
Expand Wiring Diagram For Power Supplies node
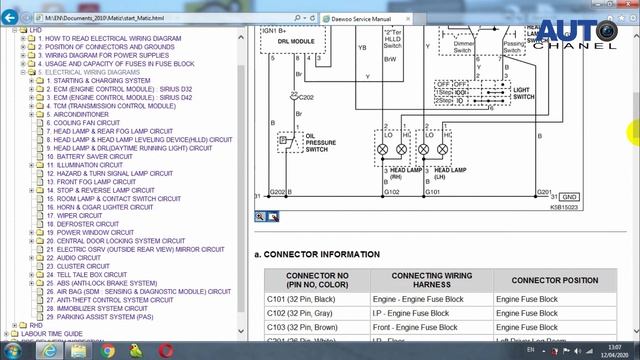(x=23, y=56)
